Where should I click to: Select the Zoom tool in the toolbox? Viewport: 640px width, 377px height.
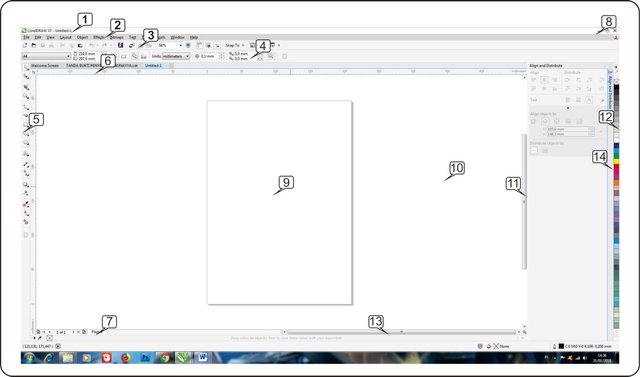(x=26, y=96)
